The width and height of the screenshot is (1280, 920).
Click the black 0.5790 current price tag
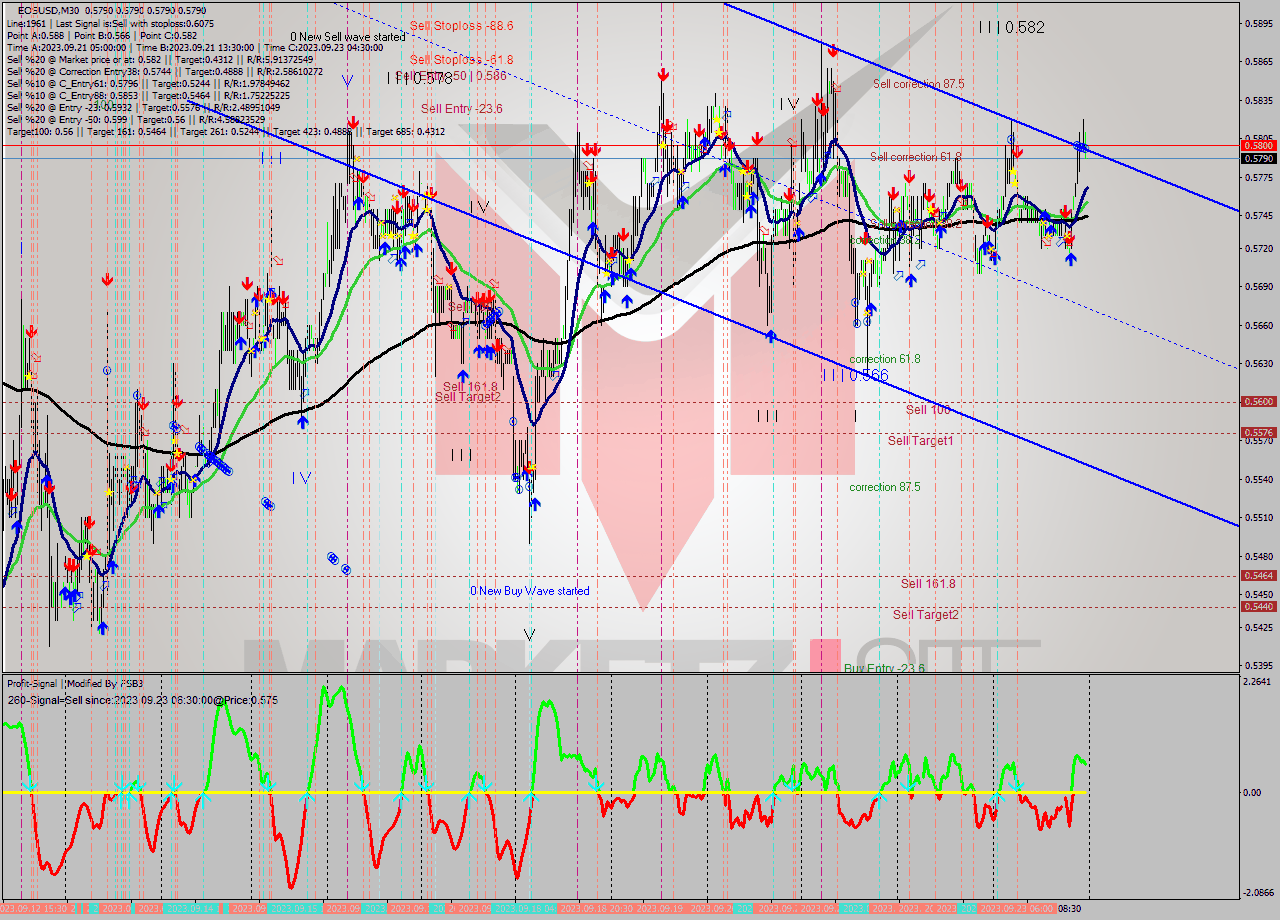point(1258,158)
